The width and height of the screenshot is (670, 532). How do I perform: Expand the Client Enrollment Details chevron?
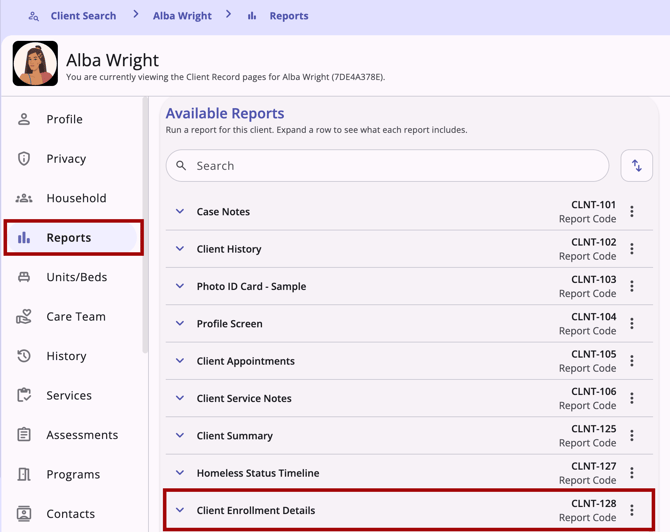click(x=180, y=510)
